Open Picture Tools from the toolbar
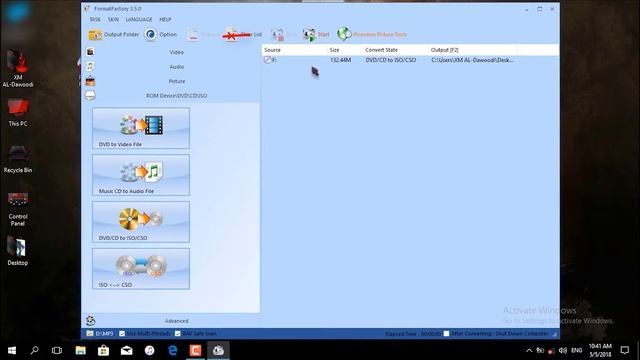640x360 pixels. [372, 35]
